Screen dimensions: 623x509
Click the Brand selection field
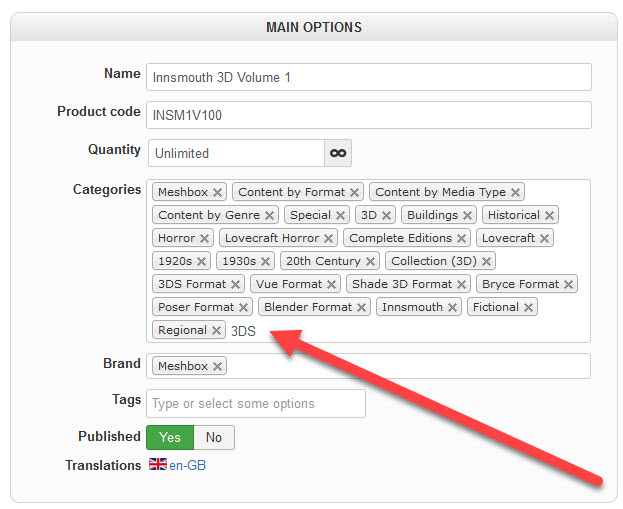pos(368,366)
